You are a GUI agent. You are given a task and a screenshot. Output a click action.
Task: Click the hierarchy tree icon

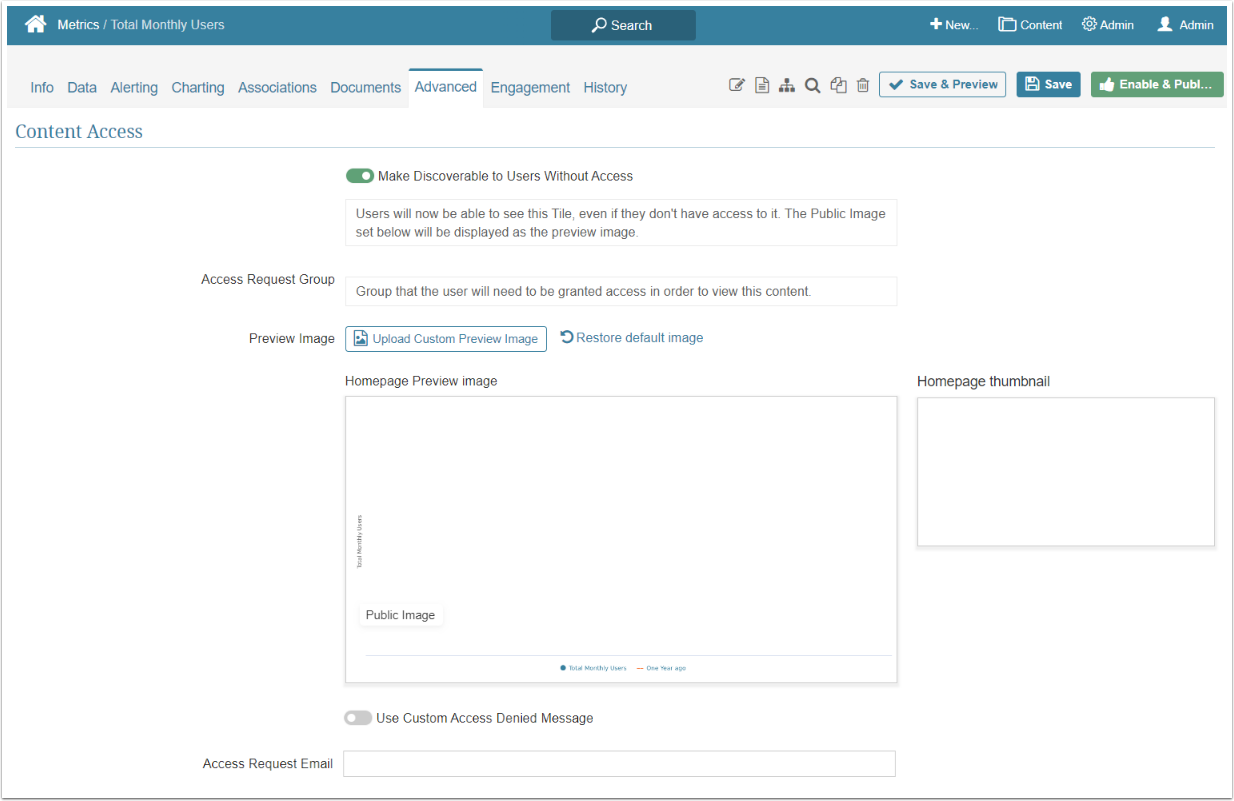point(787,86)
